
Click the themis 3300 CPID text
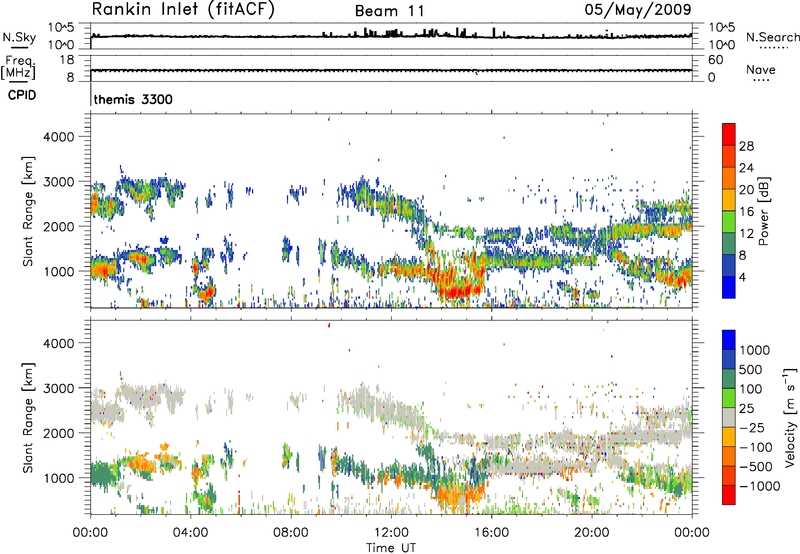[133, 99]
